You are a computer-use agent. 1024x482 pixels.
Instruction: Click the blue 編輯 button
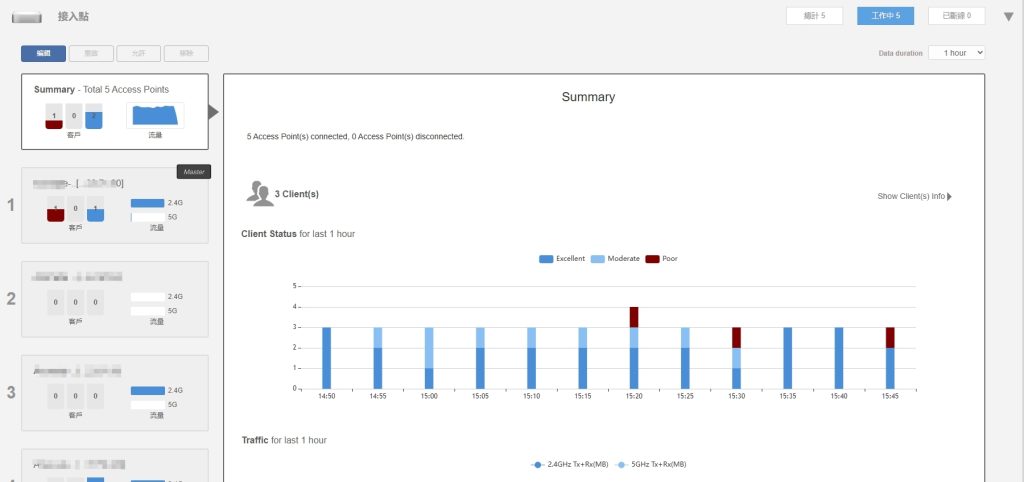coord(43,53)
